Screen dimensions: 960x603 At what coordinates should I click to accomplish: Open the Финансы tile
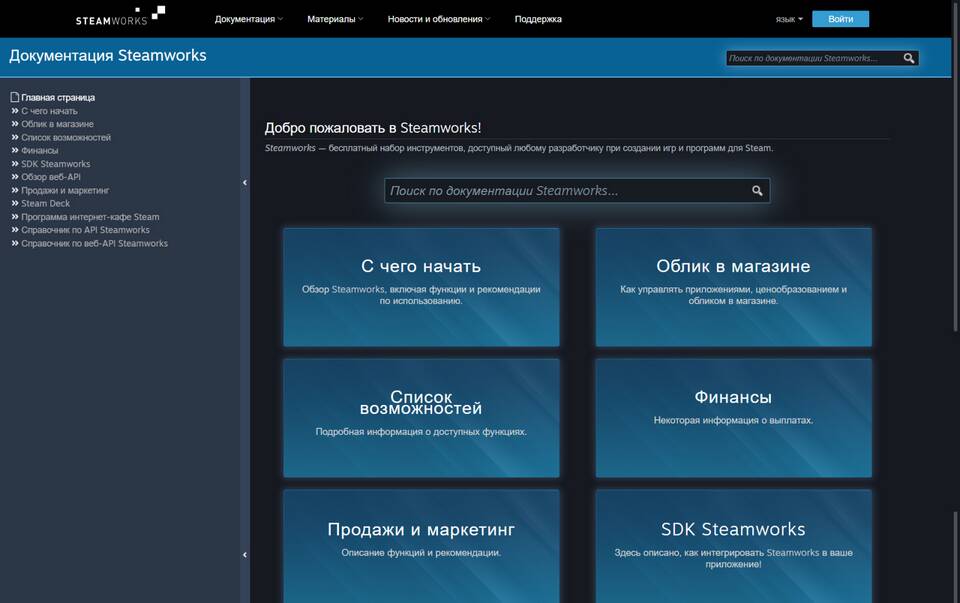coord(733,418)
